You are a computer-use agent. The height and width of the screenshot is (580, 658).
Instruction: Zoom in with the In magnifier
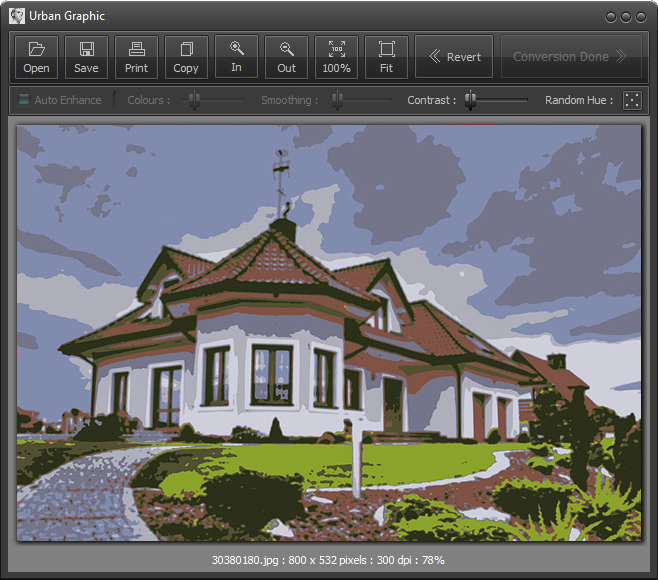click(236, 56)
